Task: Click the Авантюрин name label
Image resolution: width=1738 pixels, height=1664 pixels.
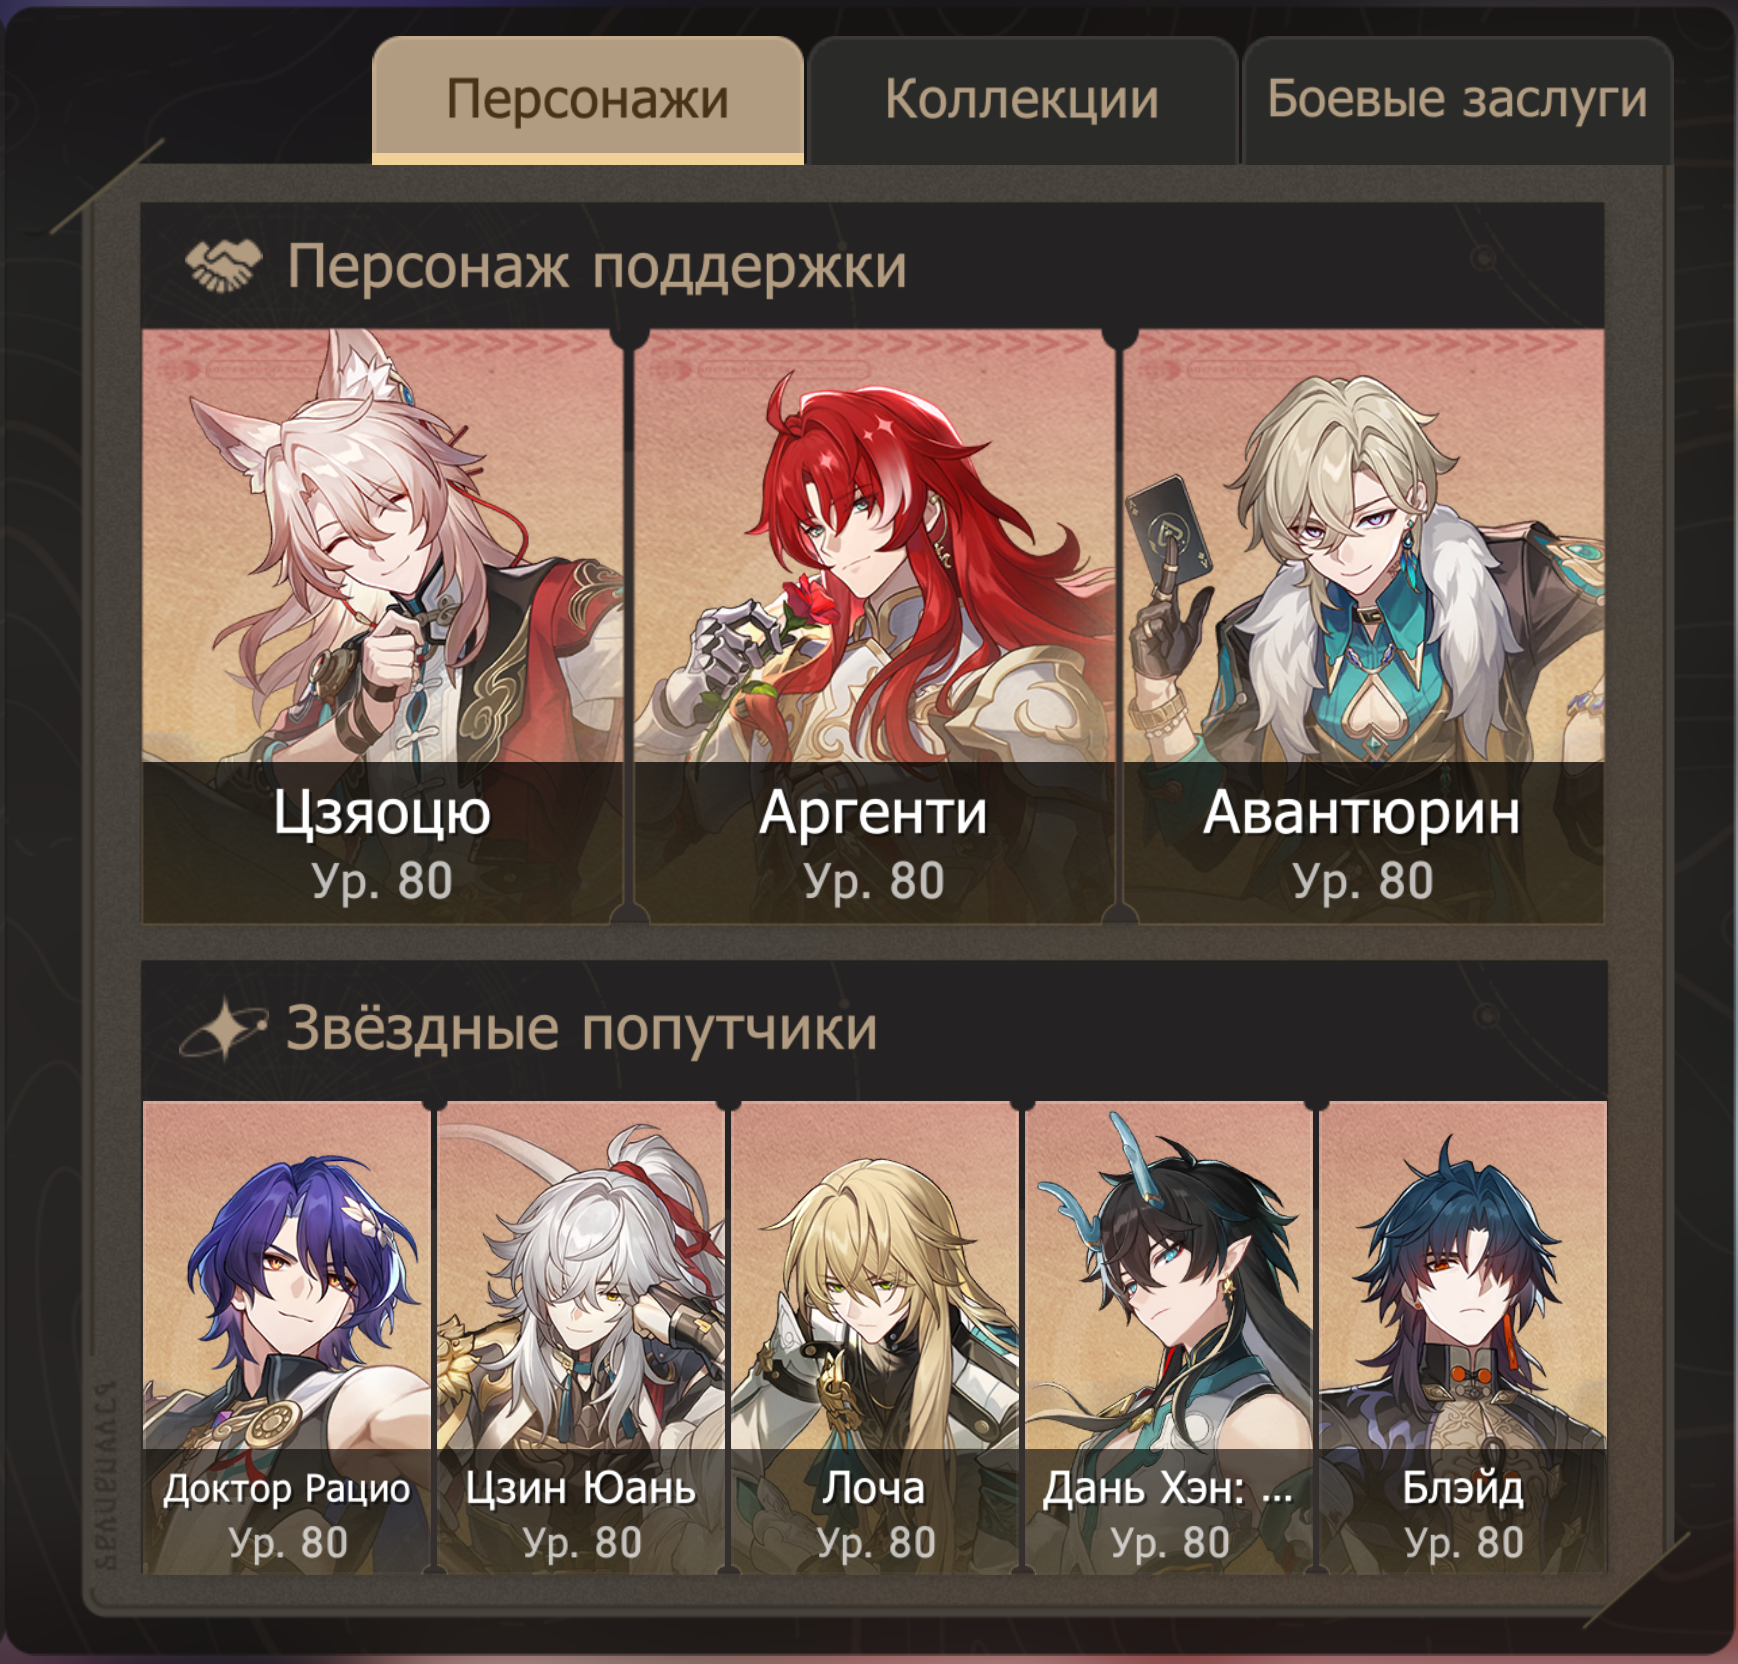Action: point(1362,812)
